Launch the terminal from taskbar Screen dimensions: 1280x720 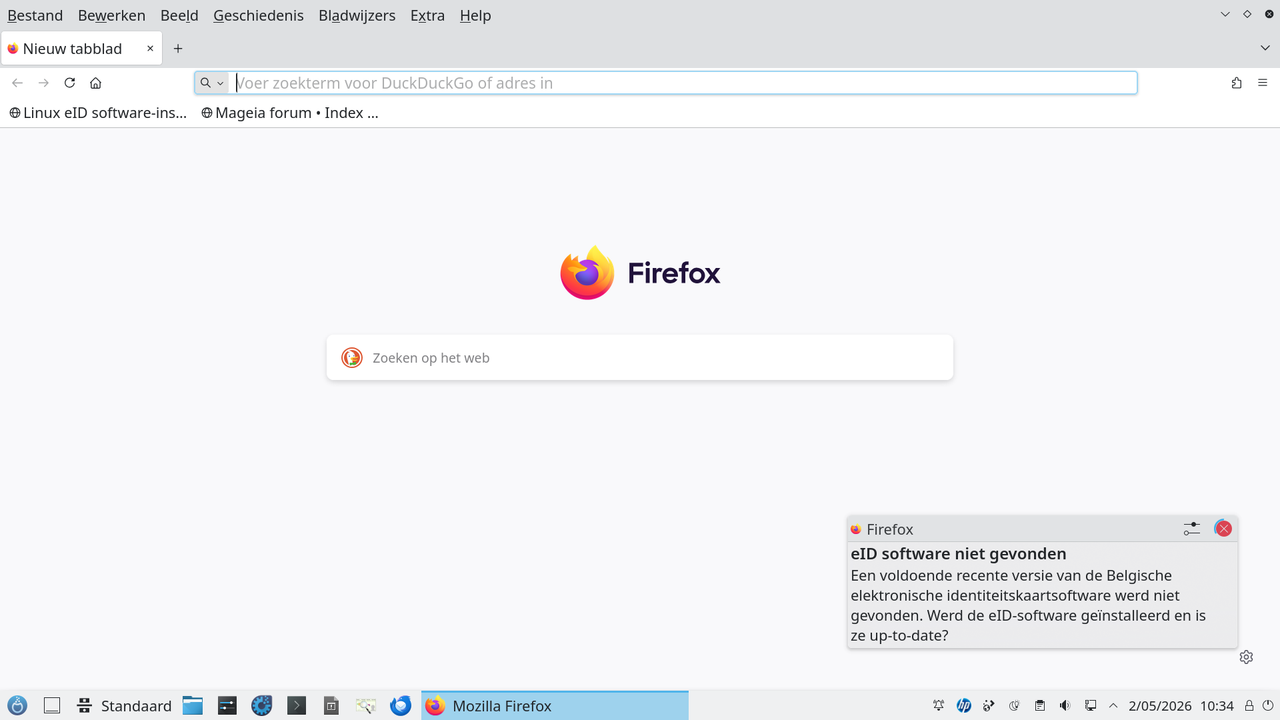pyautogui.click(x=296, y=706)
